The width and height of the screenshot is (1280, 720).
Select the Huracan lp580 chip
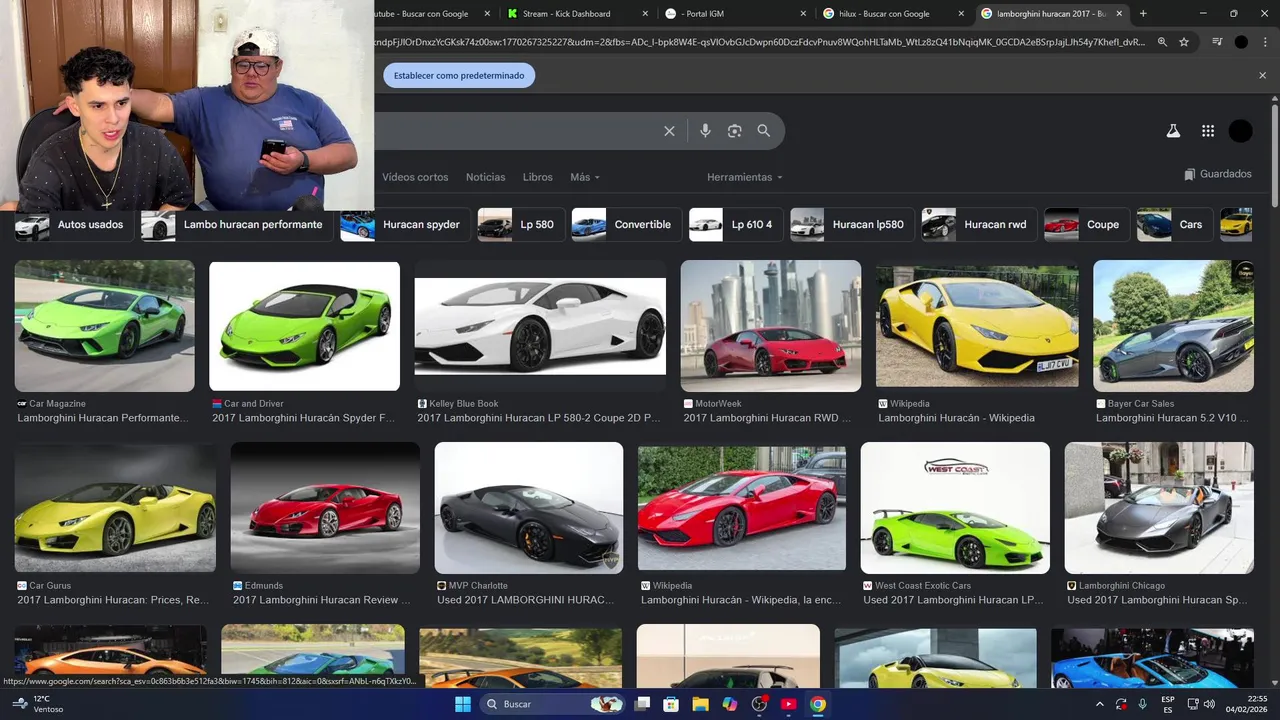click(851, 225)
